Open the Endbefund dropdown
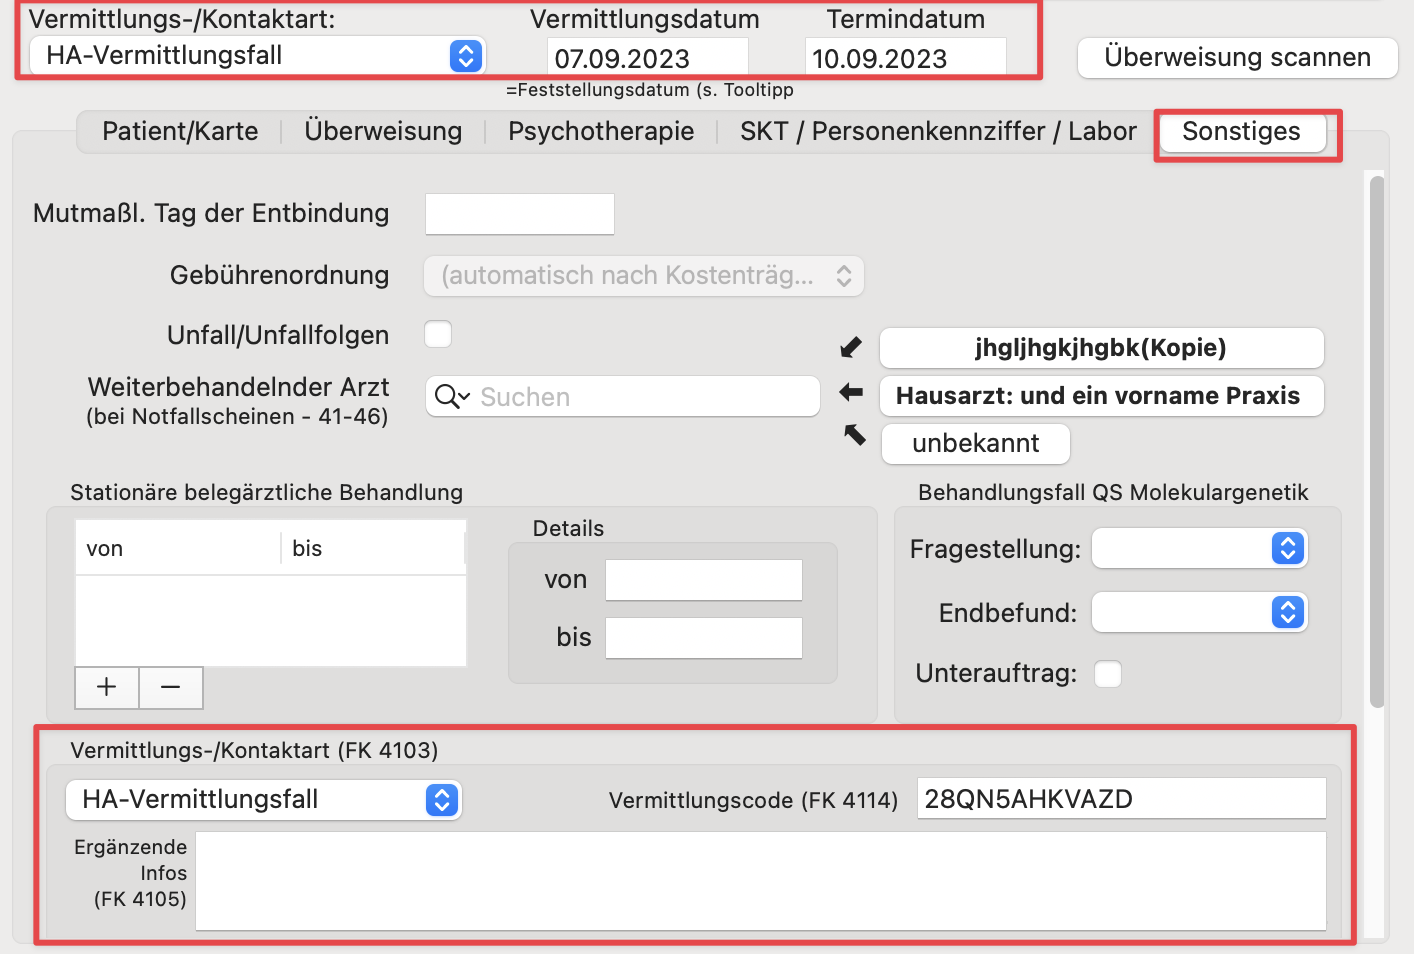This screenshot has width=1414, height=954. [1200, 612]
